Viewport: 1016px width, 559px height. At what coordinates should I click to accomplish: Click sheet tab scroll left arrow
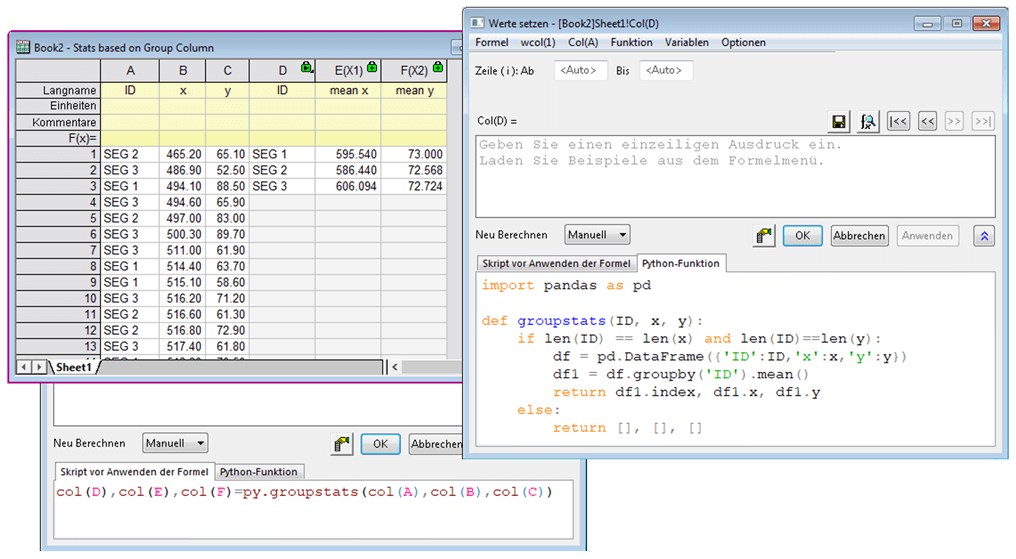[x=24, y=367]
